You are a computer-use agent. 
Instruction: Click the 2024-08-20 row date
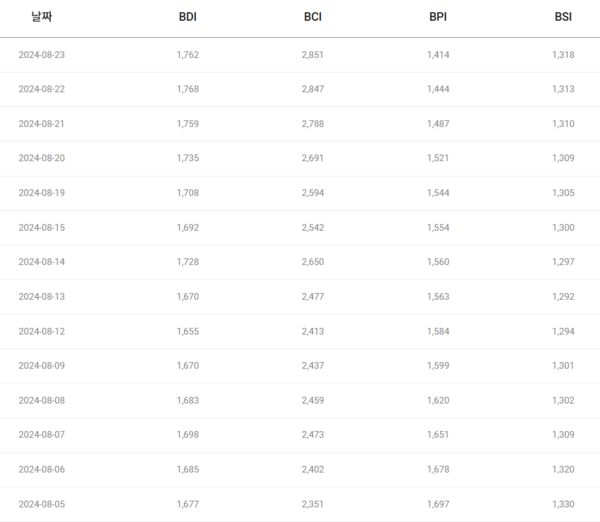(x=41, y=158)
